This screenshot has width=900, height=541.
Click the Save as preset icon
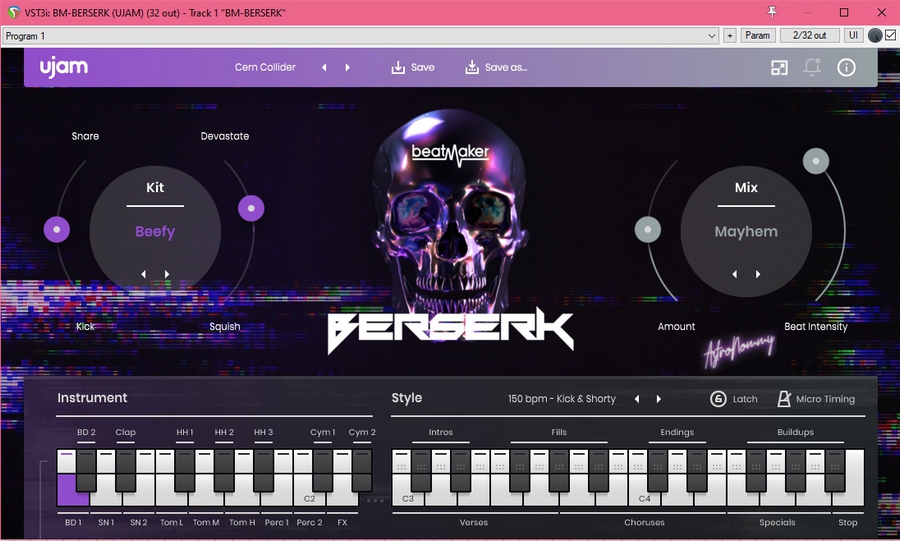pyautogui.click(x=472, y=67)
